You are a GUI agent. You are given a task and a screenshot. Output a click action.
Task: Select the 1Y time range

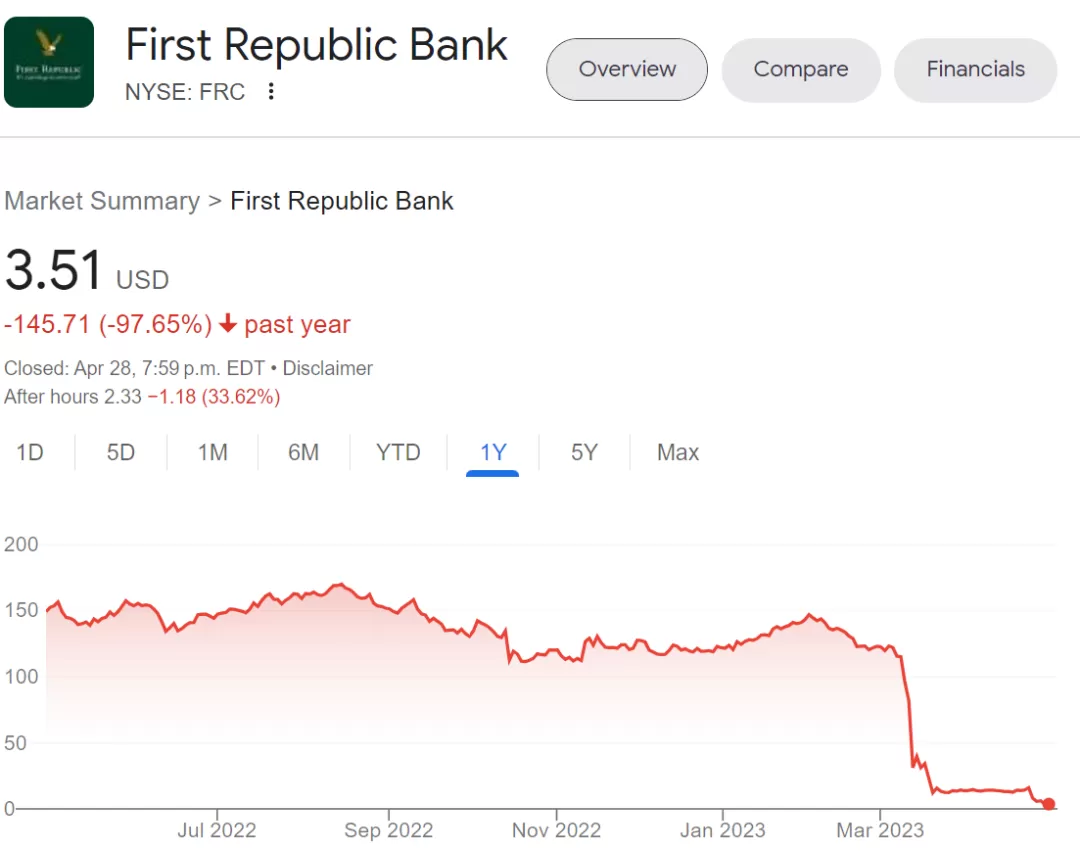tap(493, 452)
